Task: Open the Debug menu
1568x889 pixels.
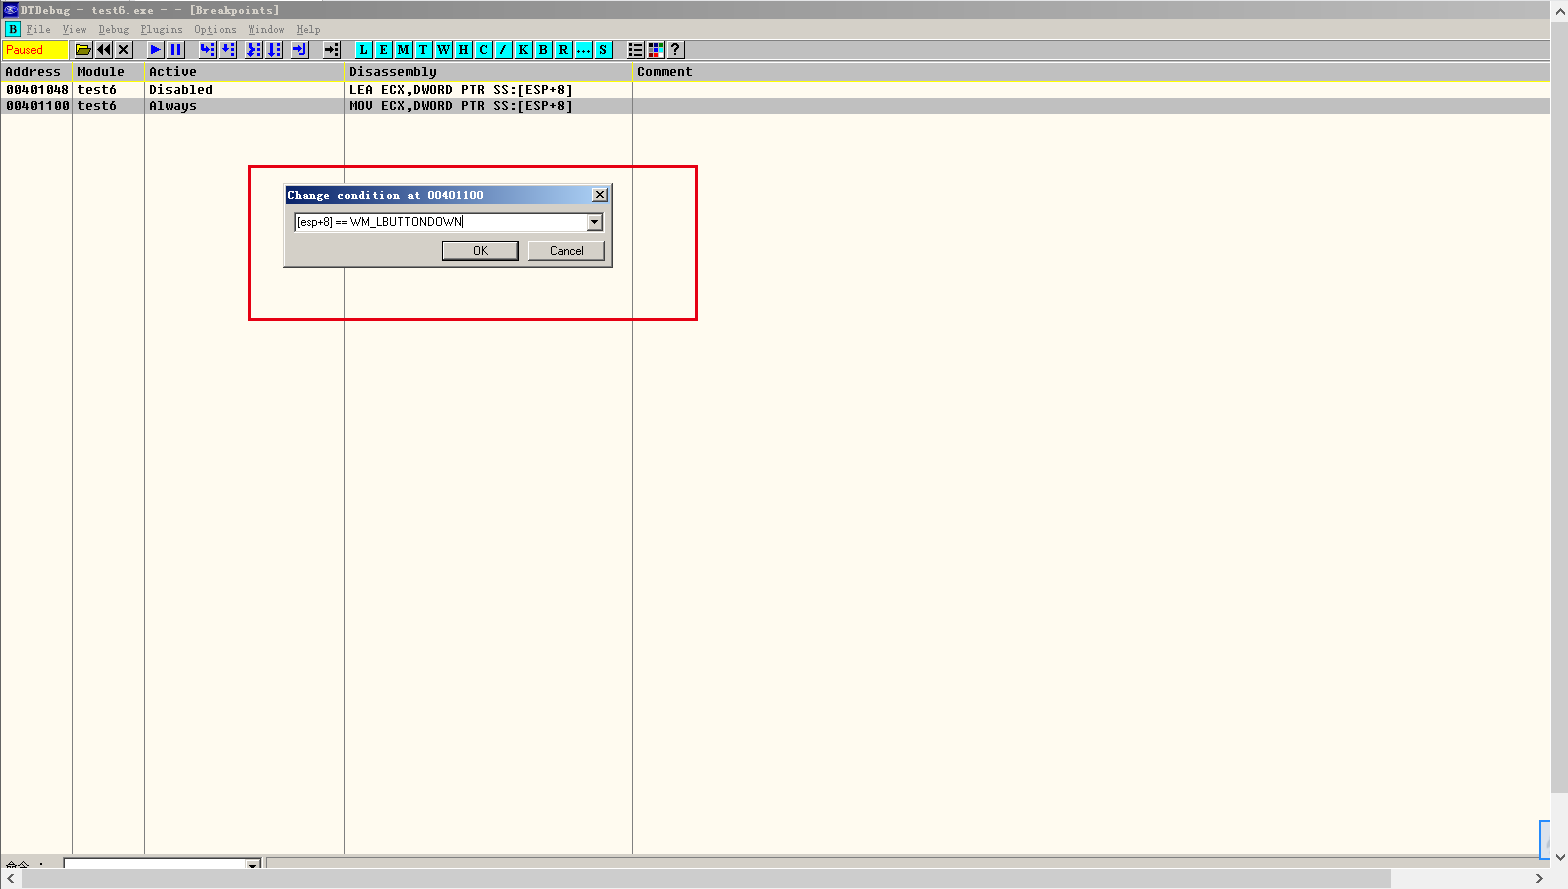Action: (x=114, y=30)
